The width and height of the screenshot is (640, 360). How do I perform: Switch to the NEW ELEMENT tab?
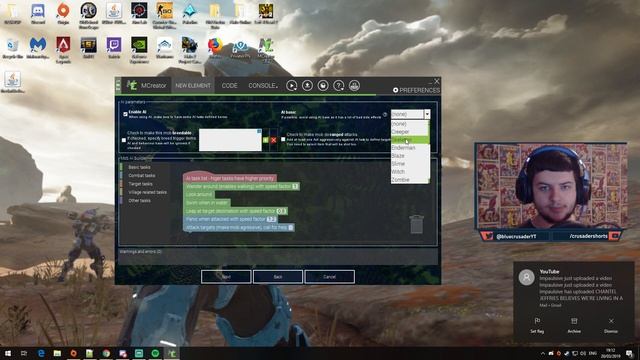[193, 86]
